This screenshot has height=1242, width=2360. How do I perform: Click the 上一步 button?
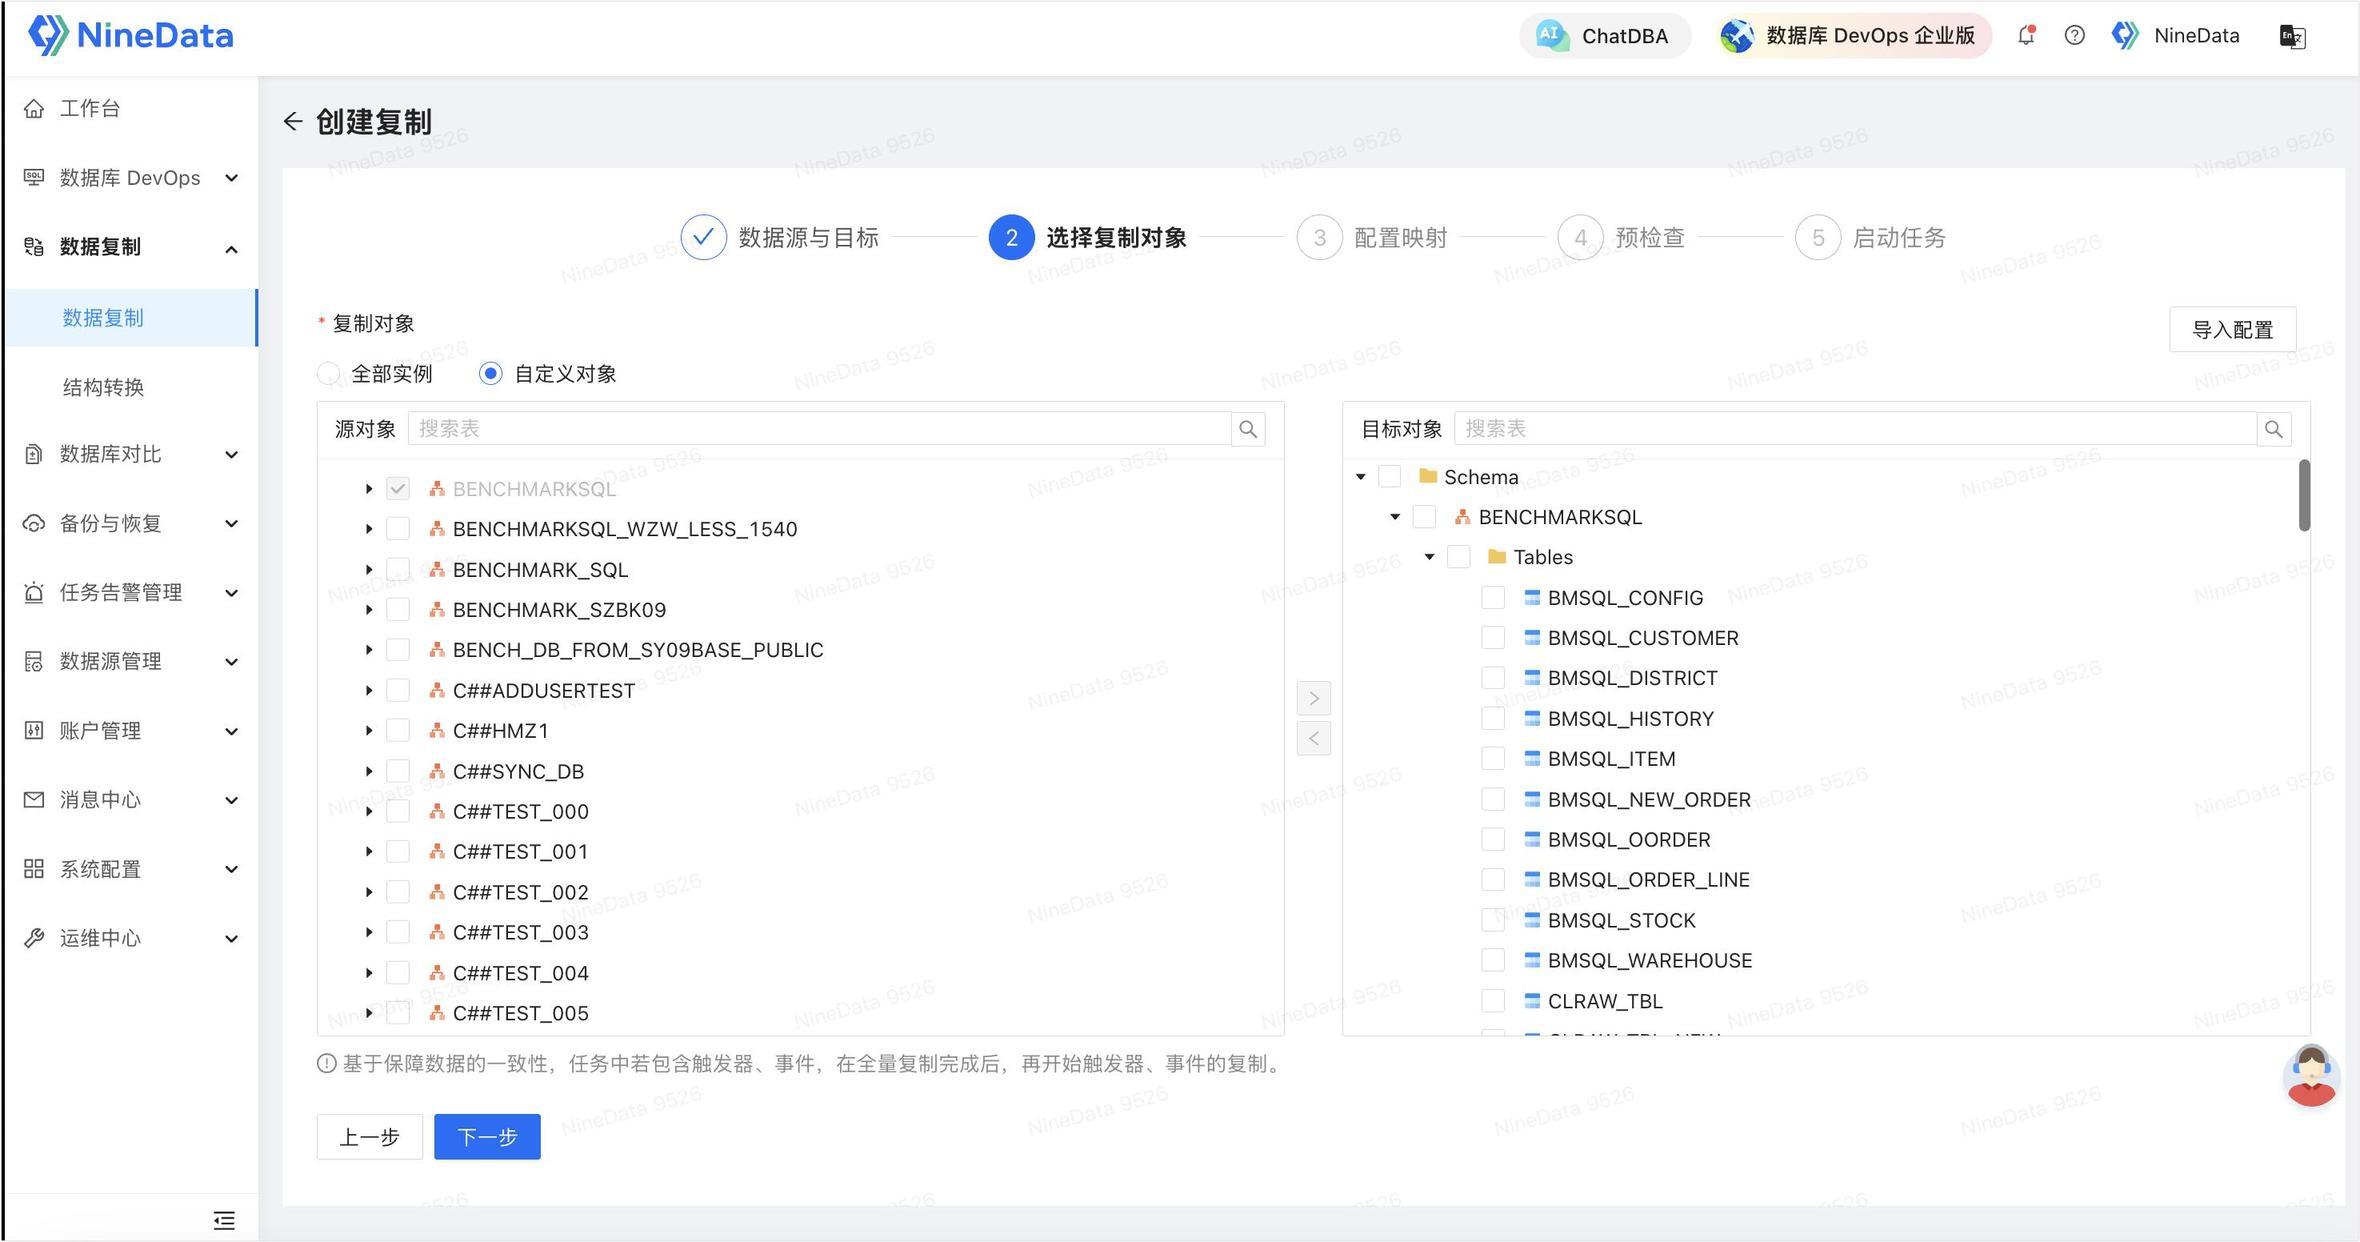370,1137
